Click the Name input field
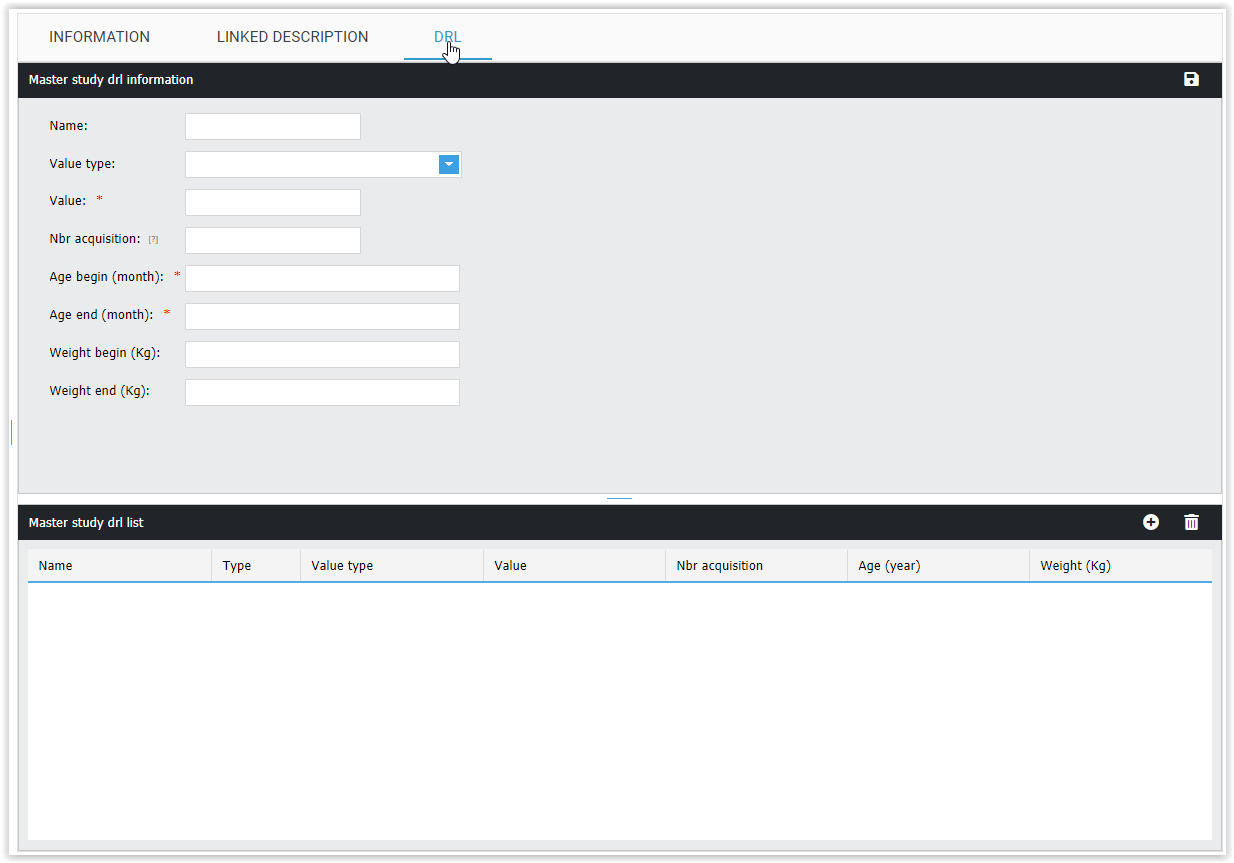The width and height of the screenshot is (1234, 863). (x=272, y=127)
